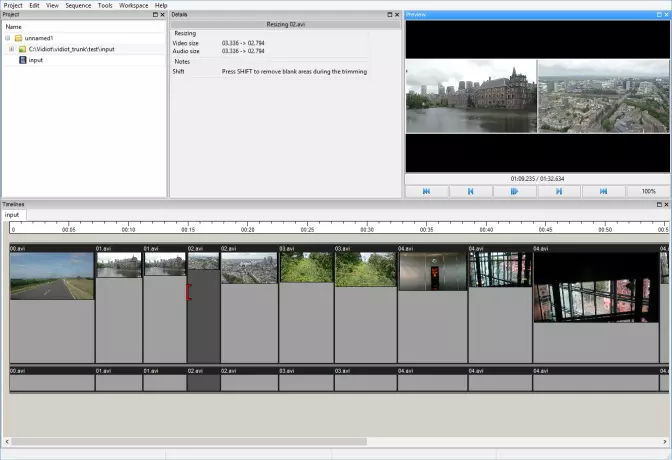This screenshot has height=460, width=672.
Task: Select the unnamed1 folder icon
Action: [x=18, y=38]
